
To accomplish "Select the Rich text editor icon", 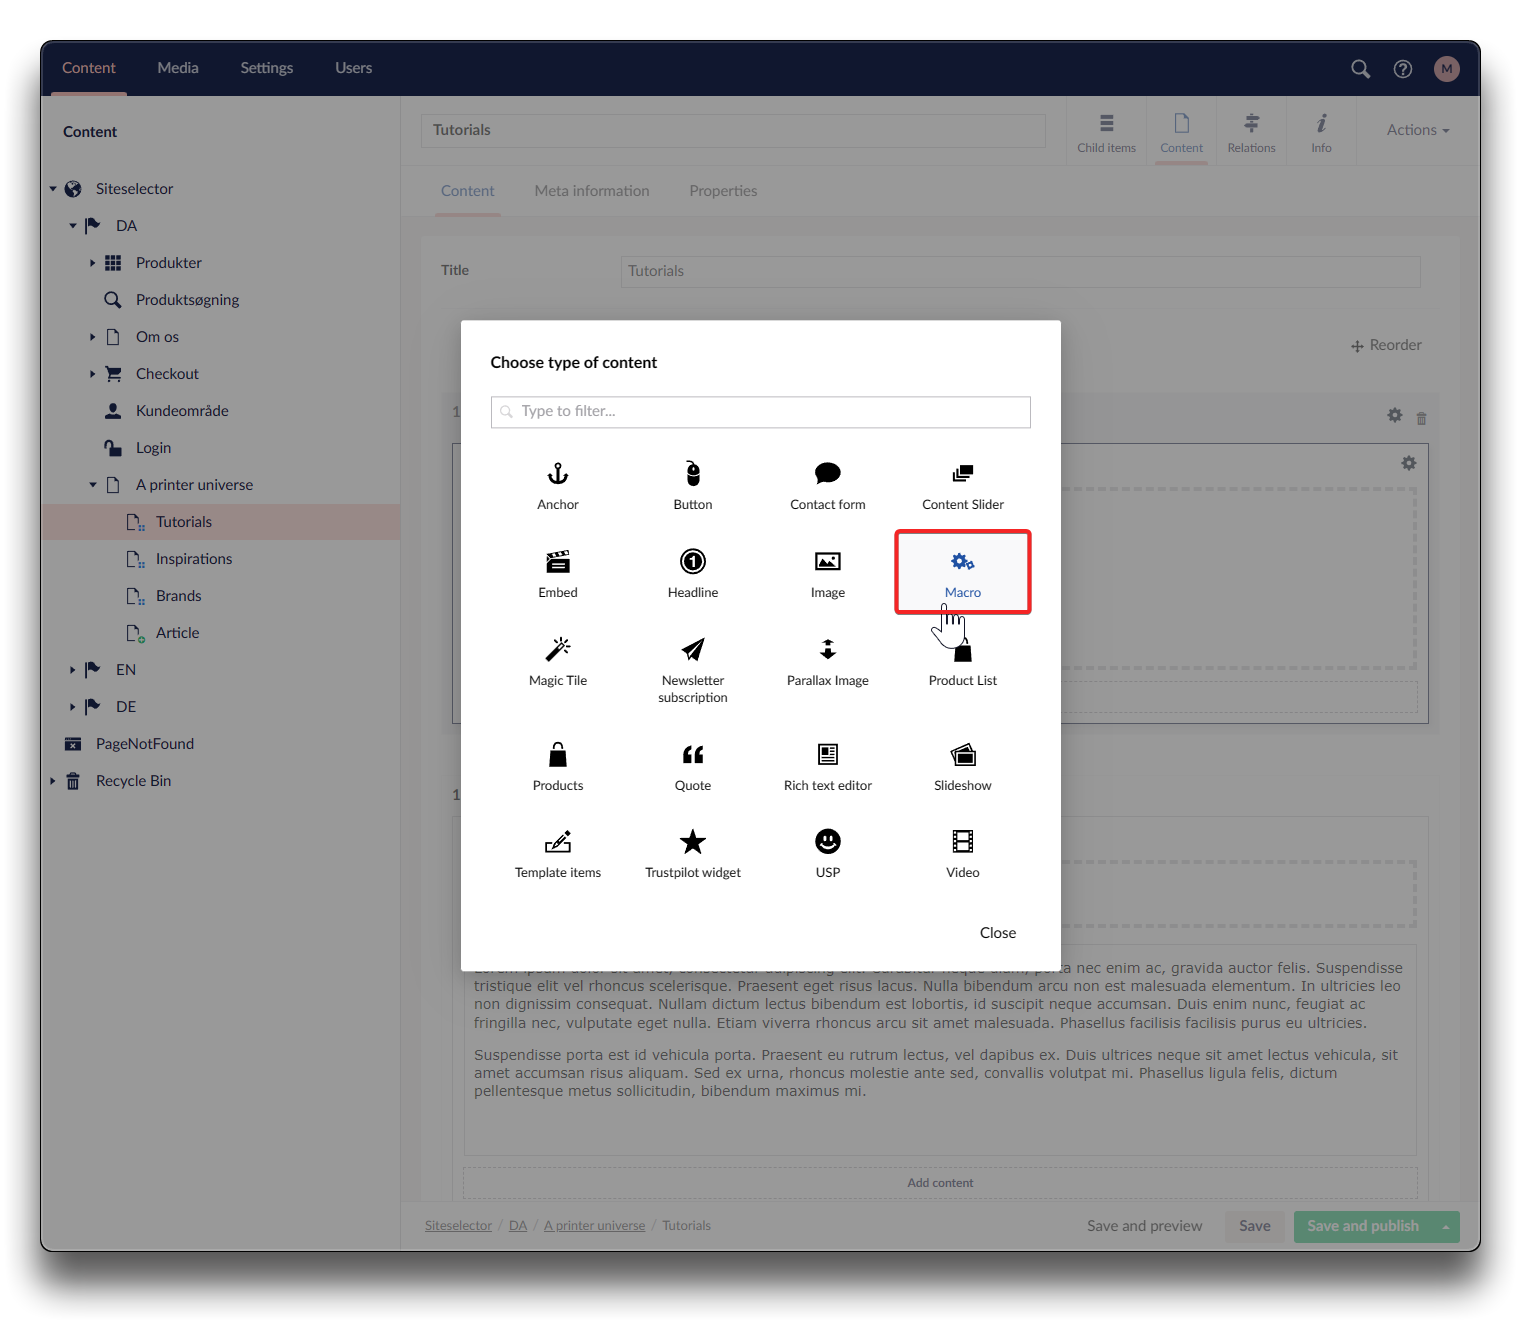I will click(x=827, y=755).
